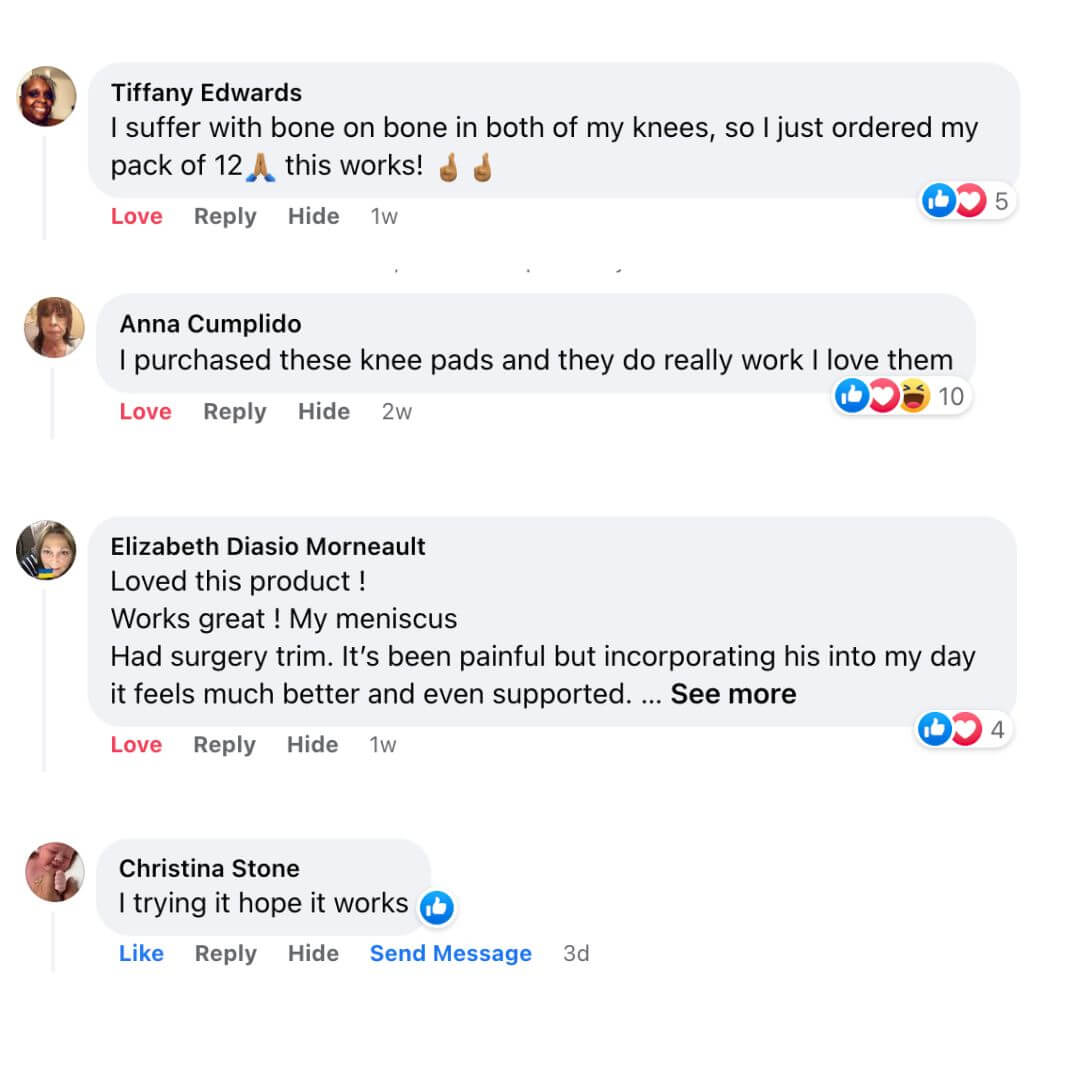The height and width of the screenshot is (1080, 1080).
Task: Click reaction icons on Tiffany Edwards' comment
Action: (x=954, y=202)
